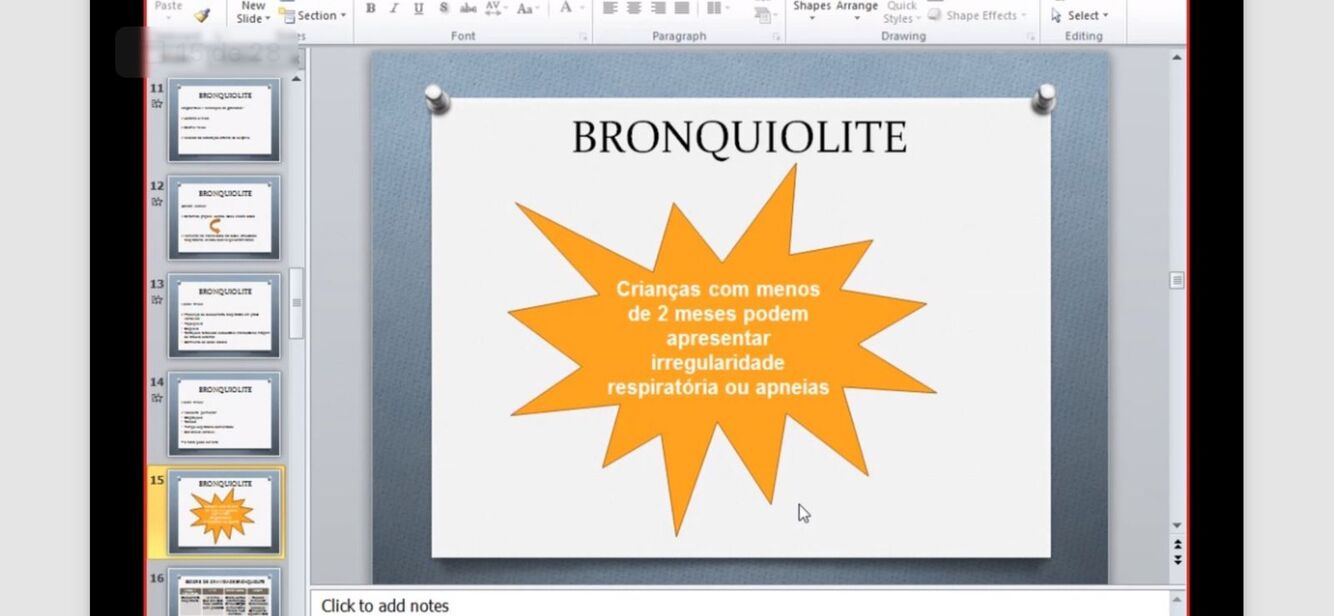Open the Select dropdown in Editing
The image size is (1334, 616).
click(x=1080, y=15)
